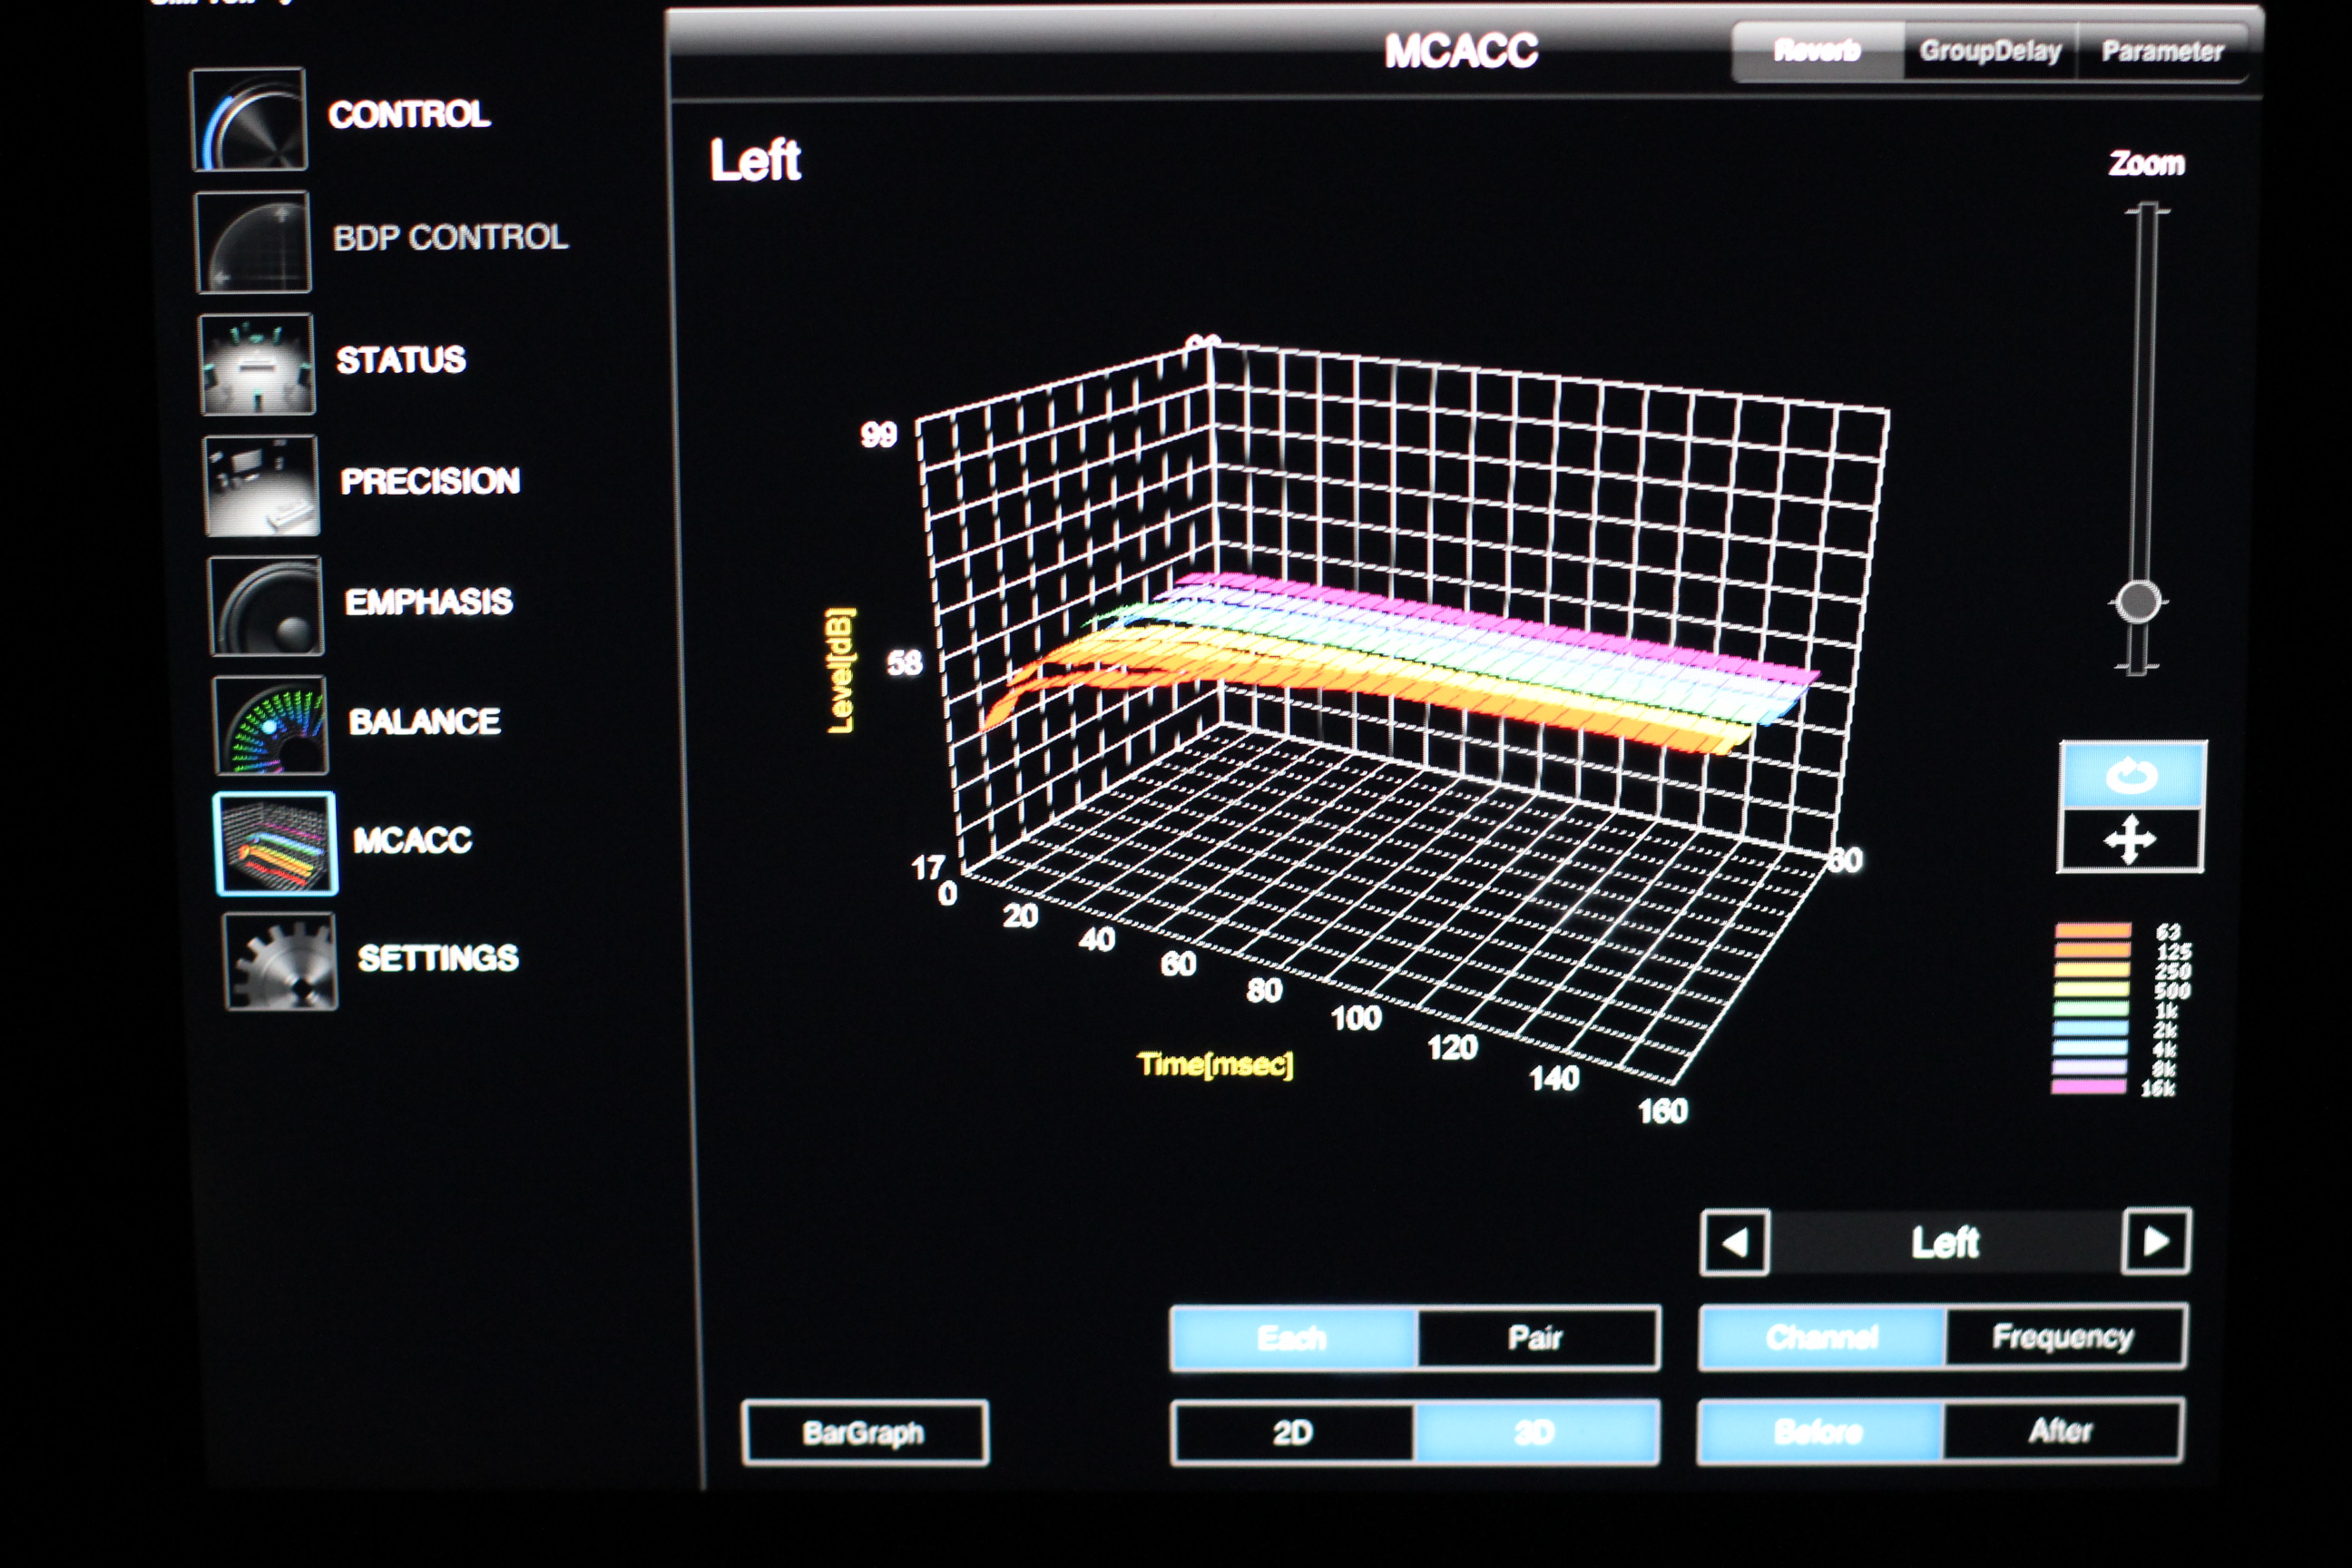Image resolution: width=2352 pixels, height=1568 pixels.
Task: Click the BDP CONTROL menu label
Action: click(x=451, y=238)
